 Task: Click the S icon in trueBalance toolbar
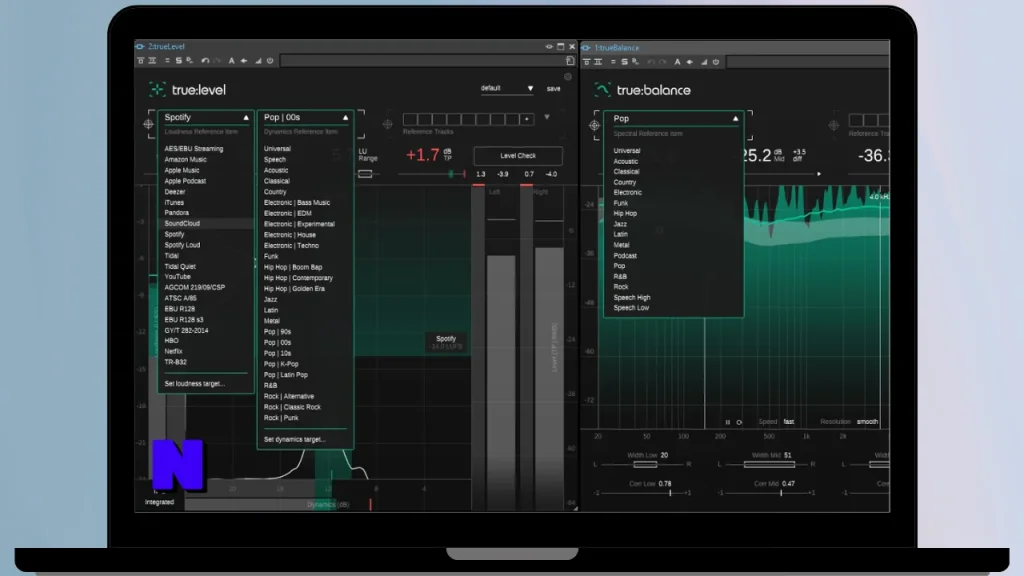(x=624, y=62)
